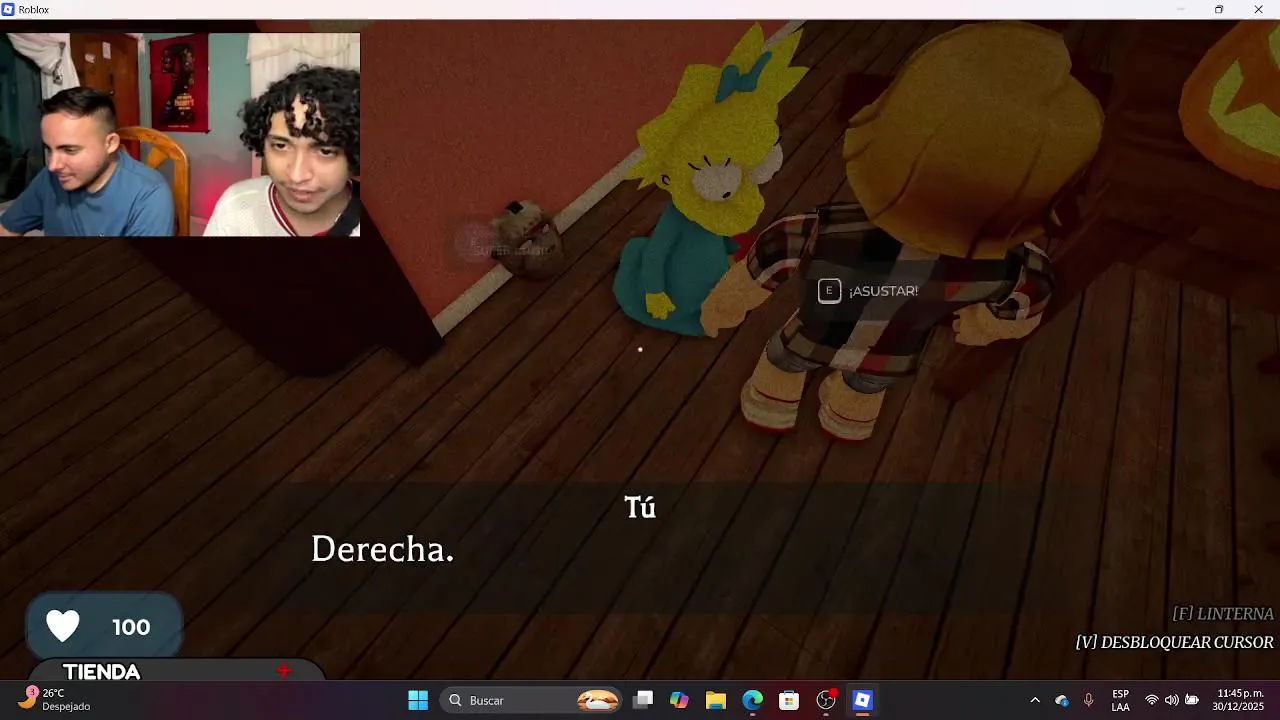This screenshot has width=1280, height=720.
Task: Close the Roblox window
Action: coord(1259,9)
